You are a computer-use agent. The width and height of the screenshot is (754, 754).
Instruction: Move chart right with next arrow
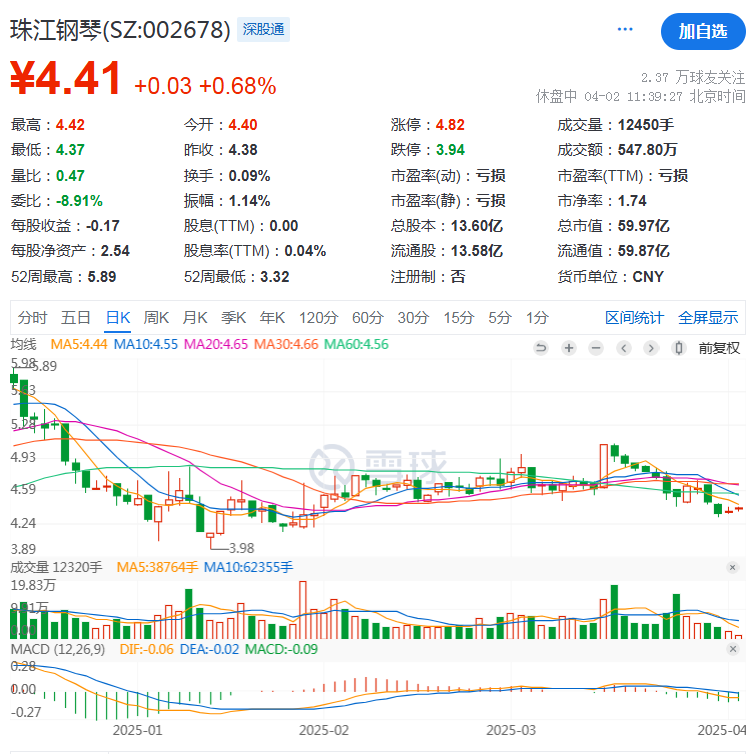[x=651, y=348]
